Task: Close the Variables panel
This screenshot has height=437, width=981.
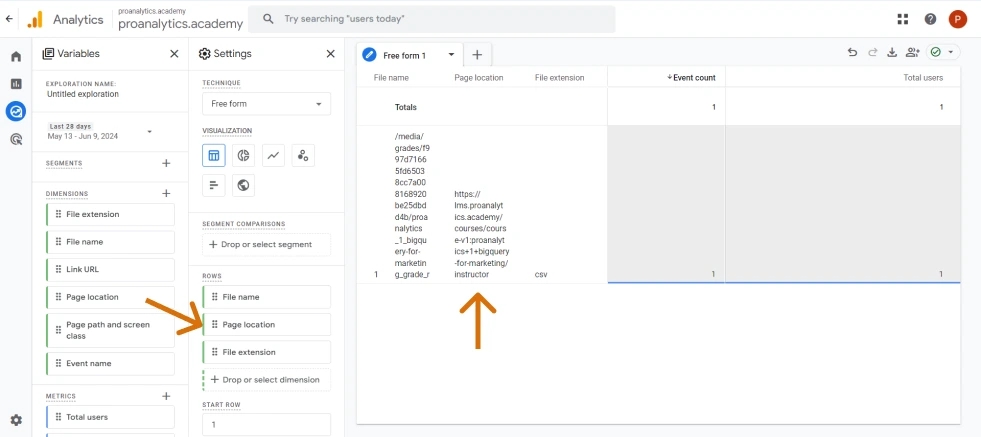Action: [175, 54]
